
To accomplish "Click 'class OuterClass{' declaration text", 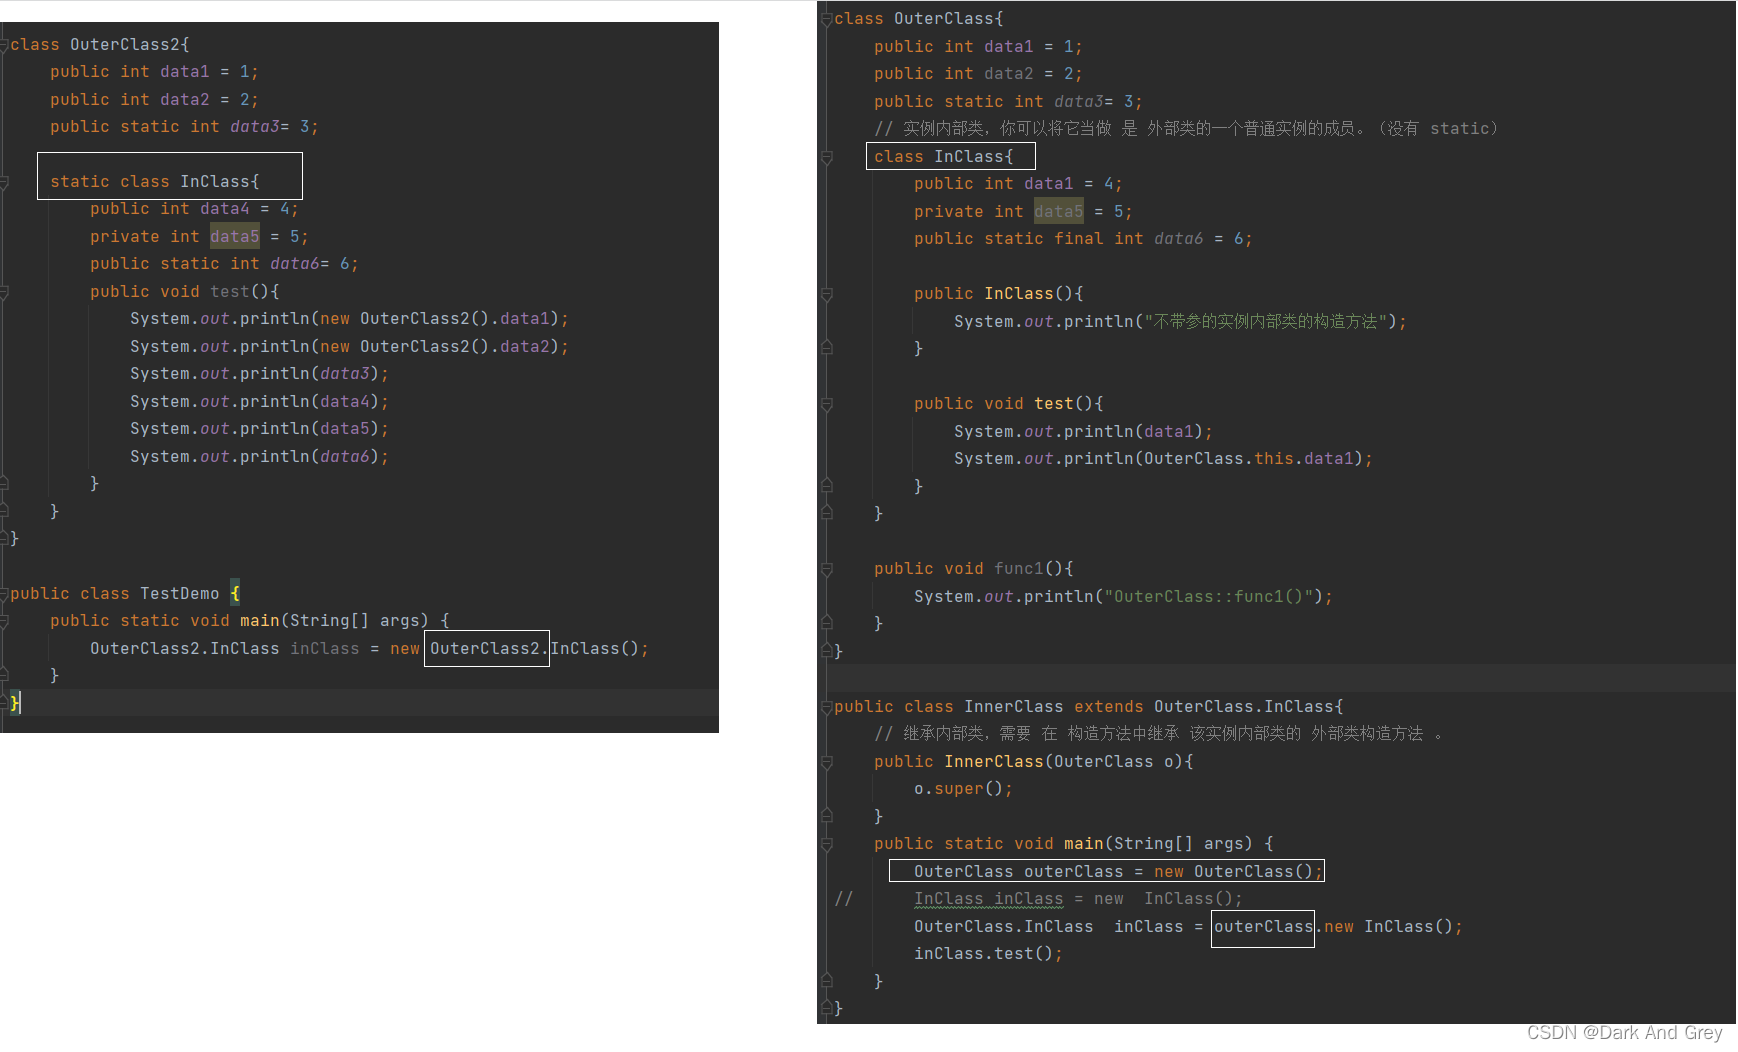I will pyautogui.click(x=919, y=19).
